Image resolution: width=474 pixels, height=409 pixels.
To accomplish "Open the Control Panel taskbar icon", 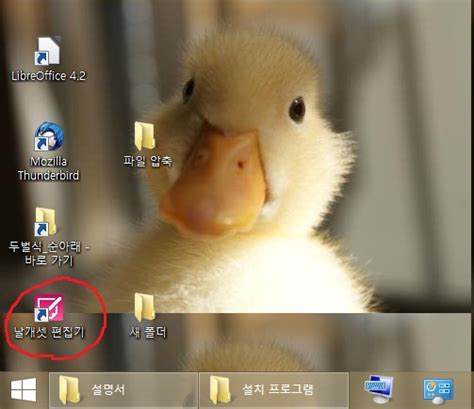I will (x=438, y=390).
